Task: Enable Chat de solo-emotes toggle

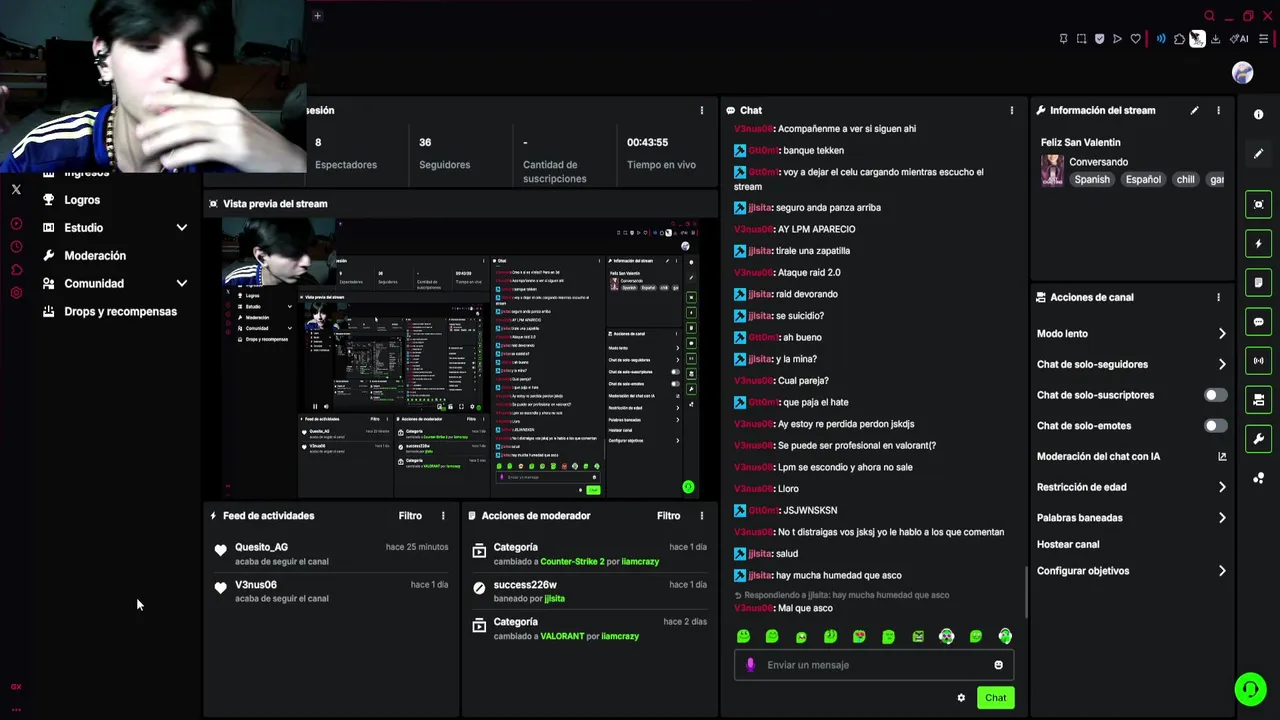Action: (x=1215, y=426)
